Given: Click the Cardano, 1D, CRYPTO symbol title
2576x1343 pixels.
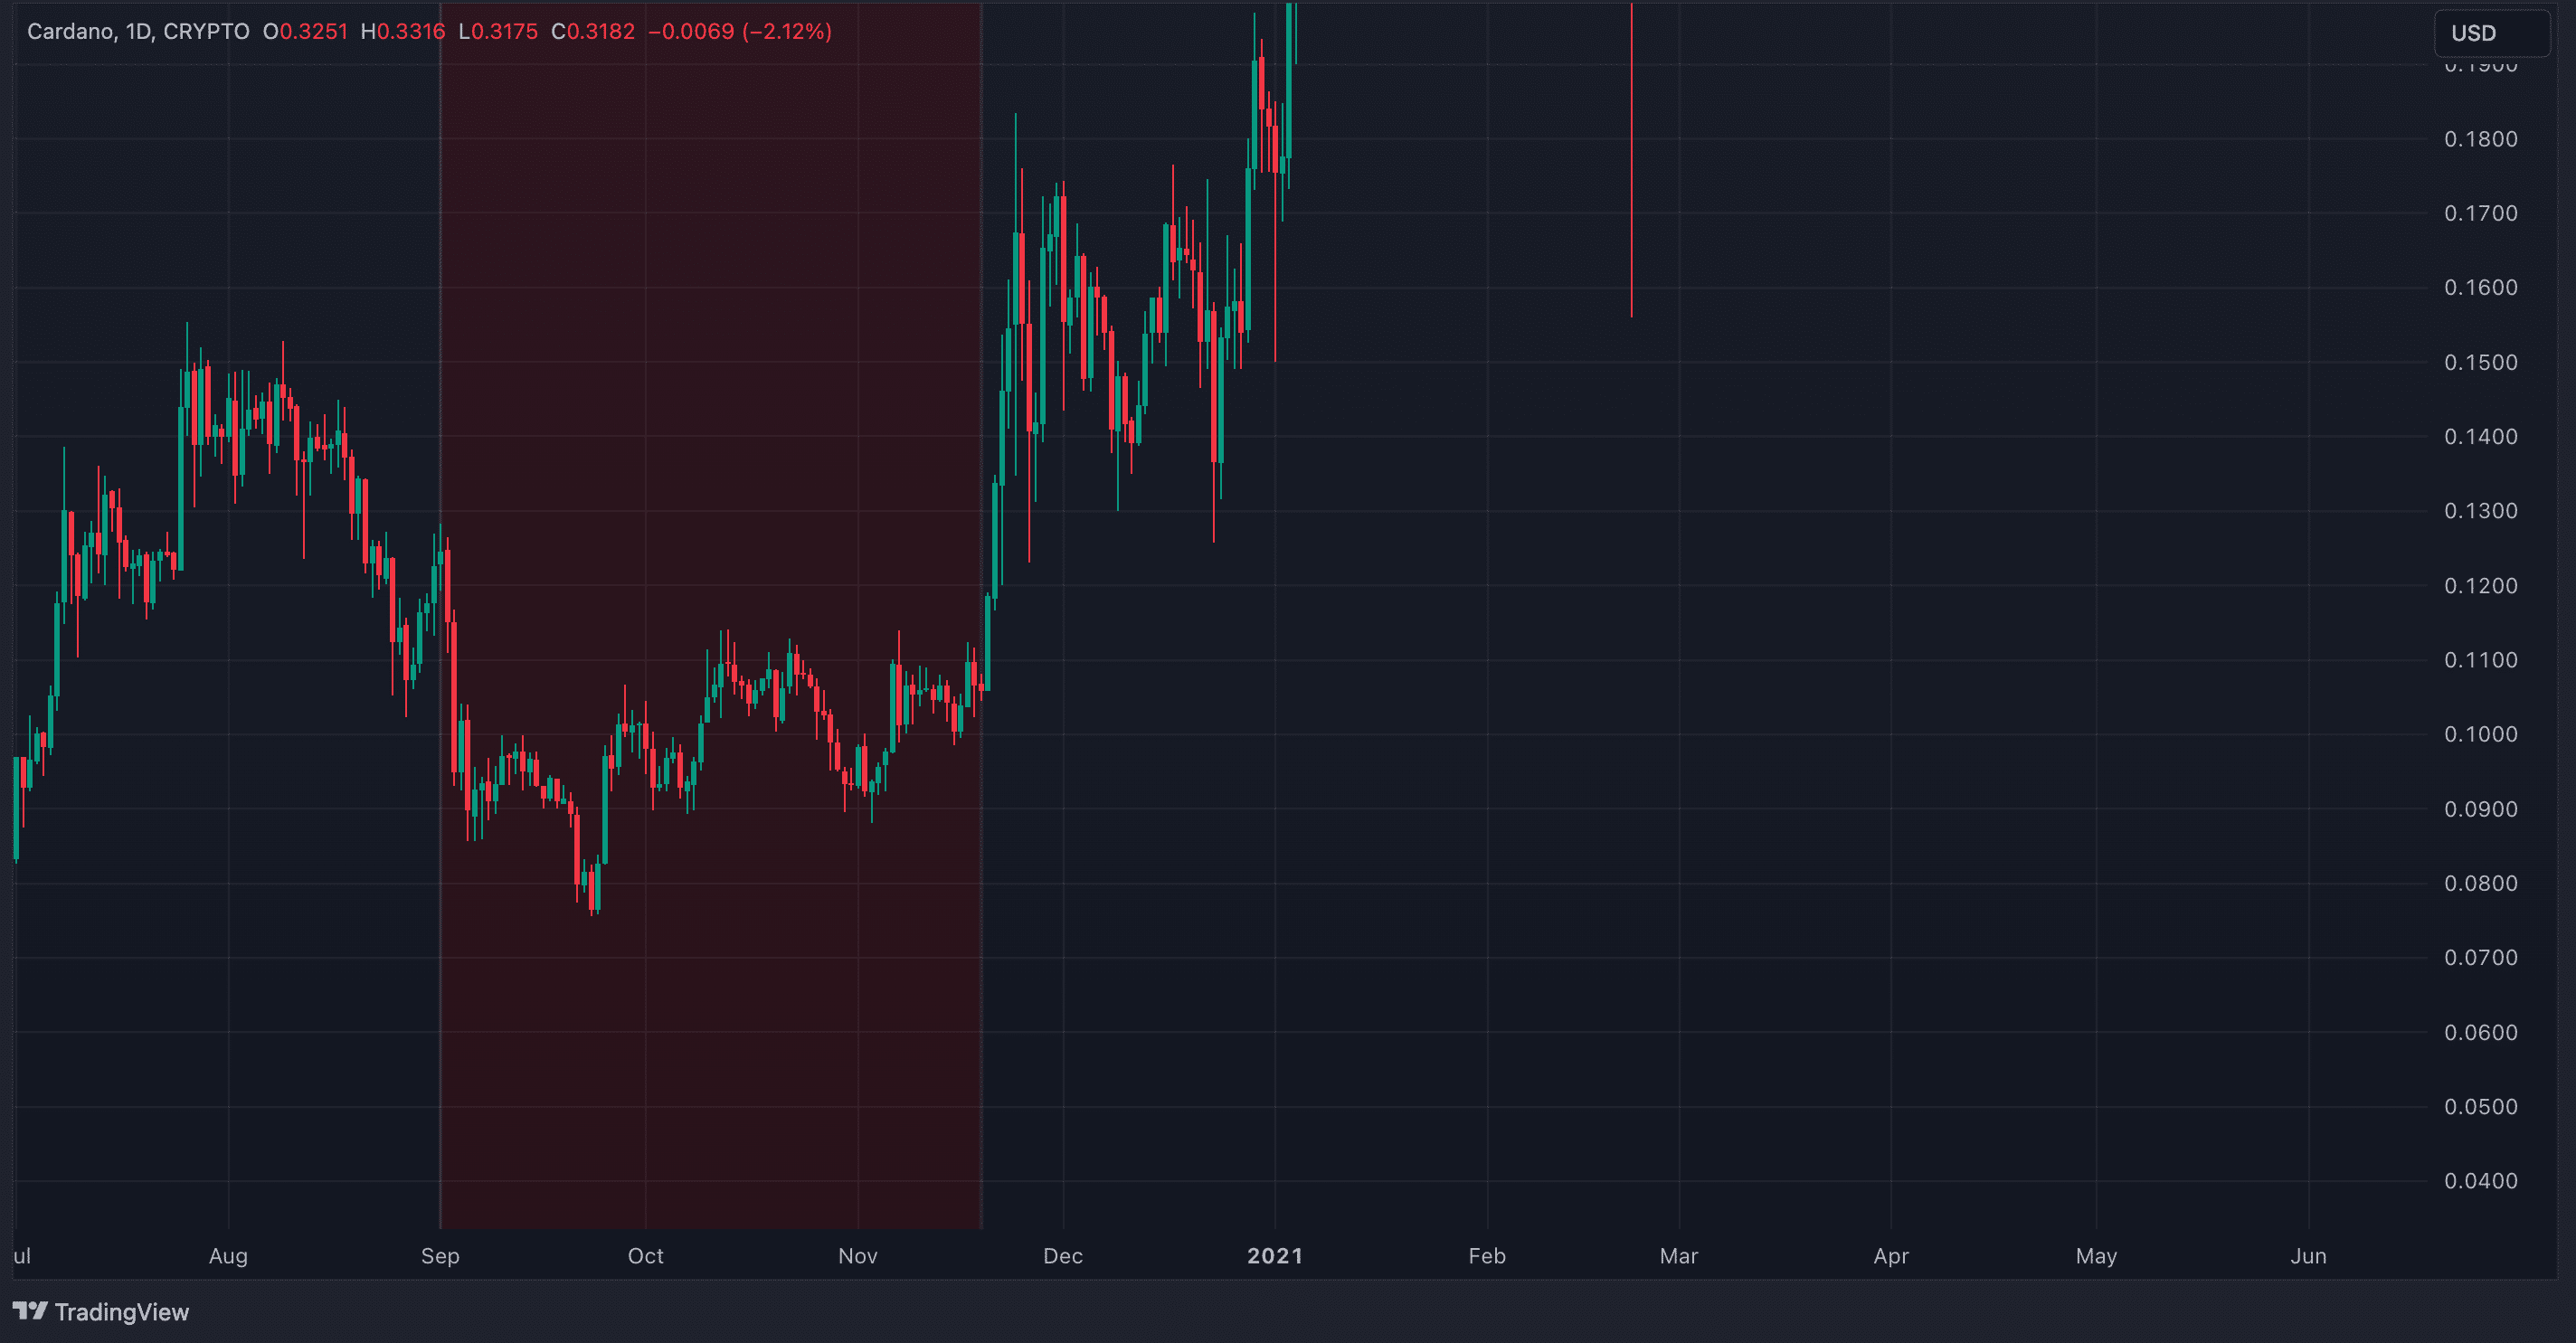Looking at the screenshot, I should tap(138, 31).
